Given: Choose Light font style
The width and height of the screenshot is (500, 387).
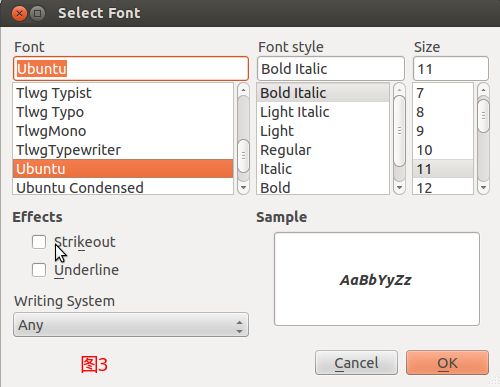Looking at the screenshot, I should (323, 131).
